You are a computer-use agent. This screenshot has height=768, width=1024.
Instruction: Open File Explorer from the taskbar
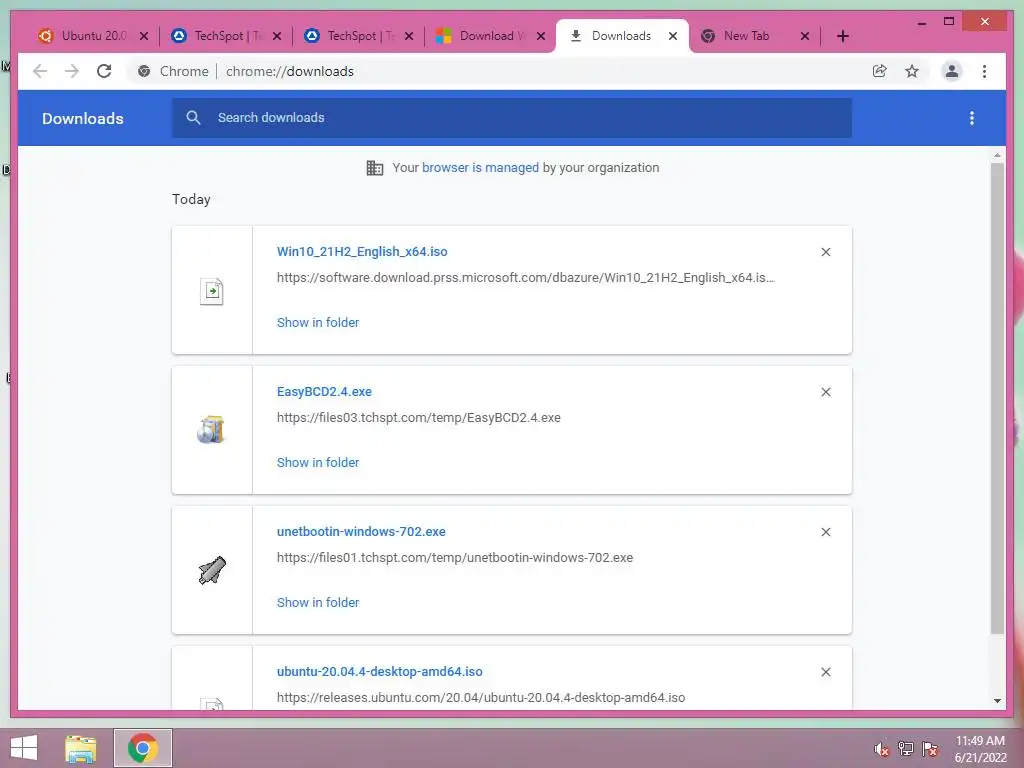(x=81, y=748)
